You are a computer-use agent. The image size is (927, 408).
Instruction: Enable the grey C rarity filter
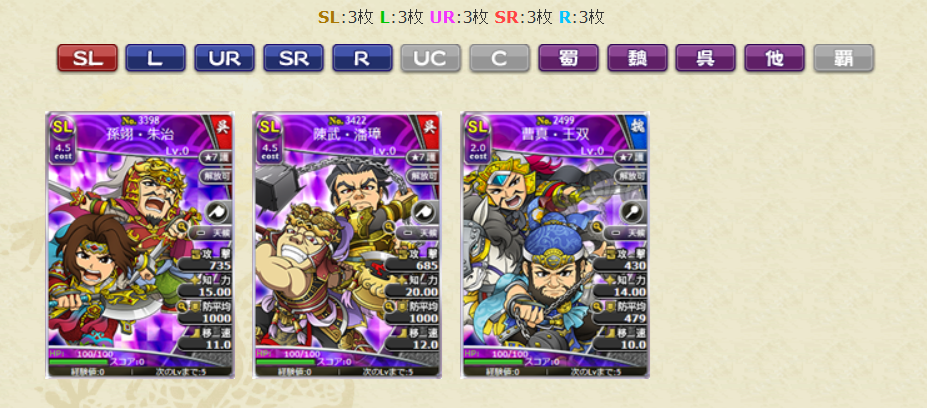click(500, 58)
